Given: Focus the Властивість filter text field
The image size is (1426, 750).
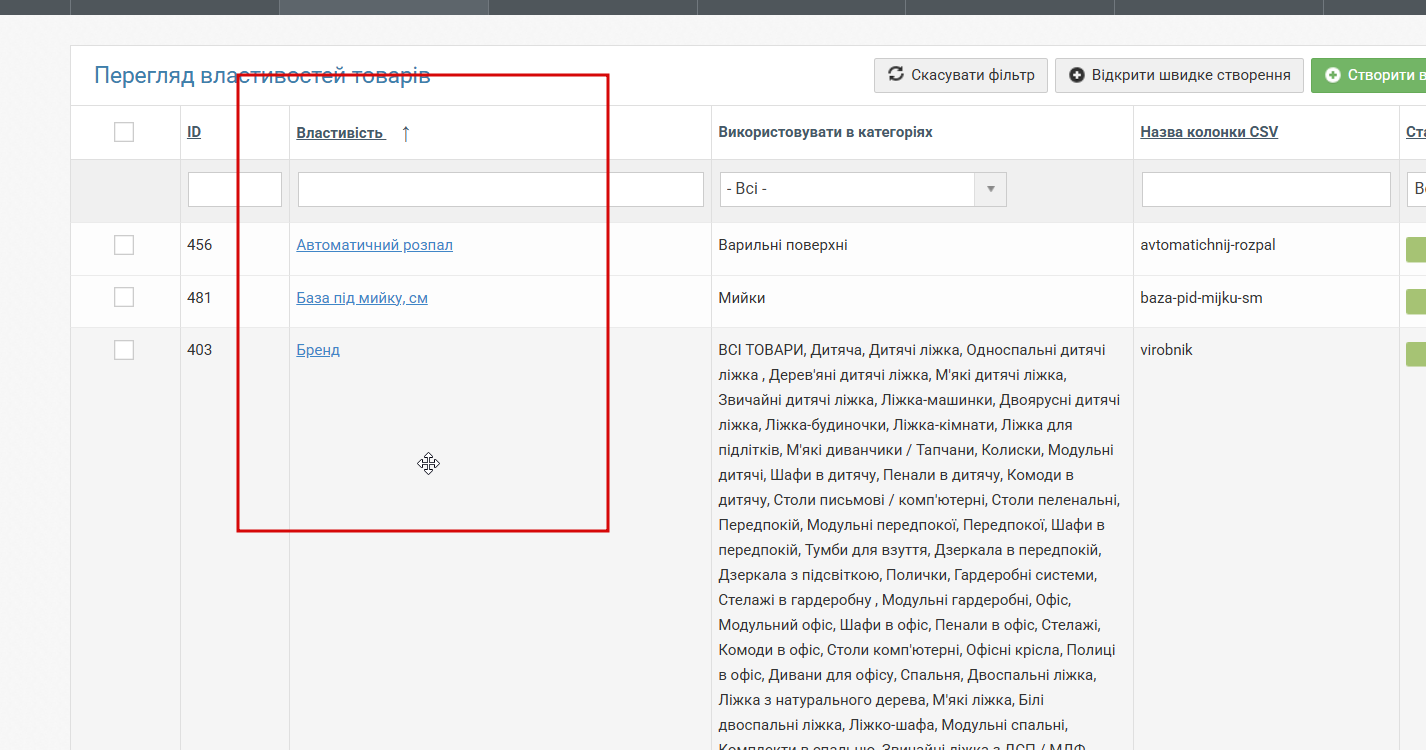Looking at the screenshot, I should [501, 189].
